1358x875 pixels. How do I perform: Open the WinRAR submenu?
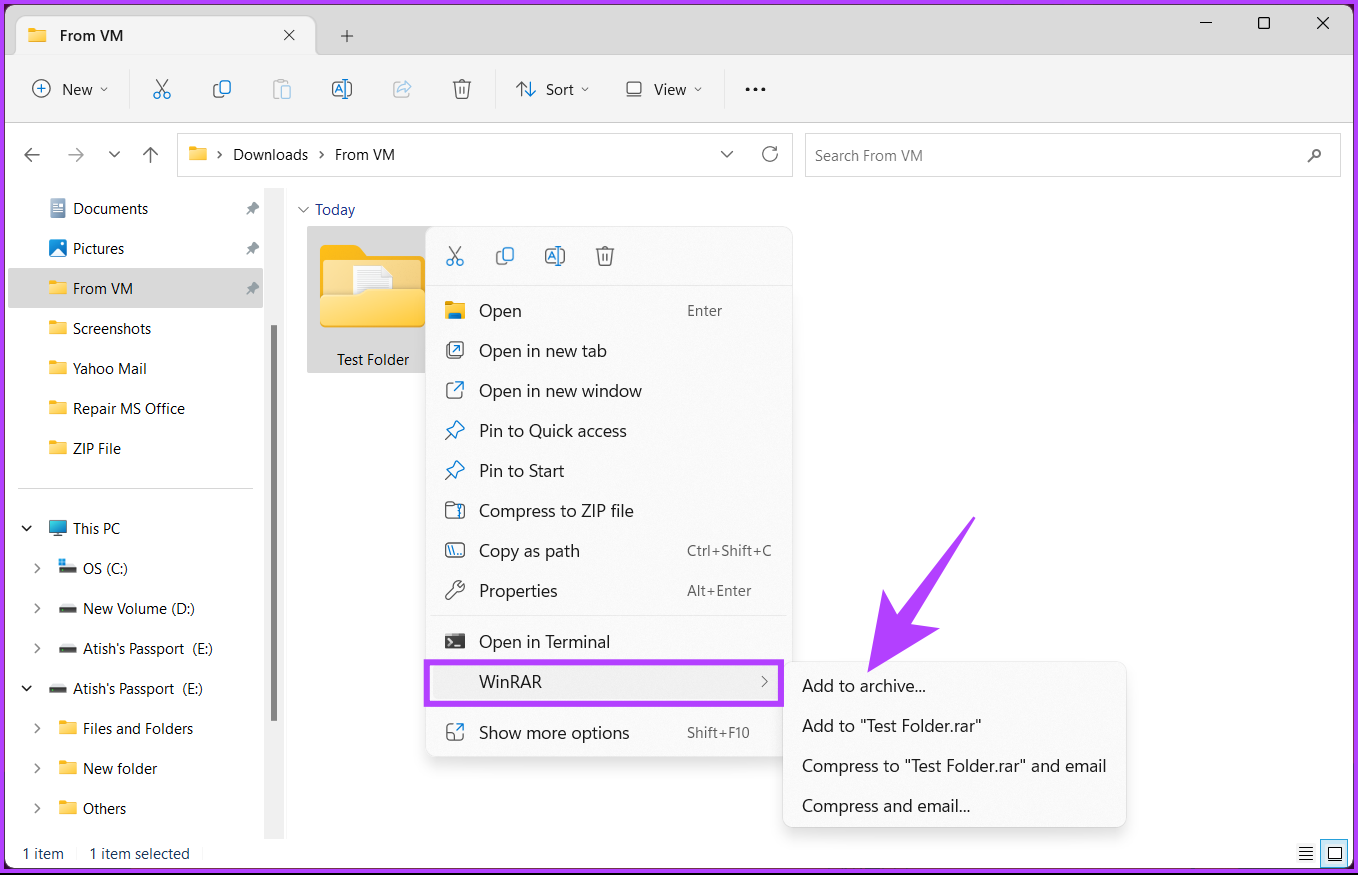[604, 682]
